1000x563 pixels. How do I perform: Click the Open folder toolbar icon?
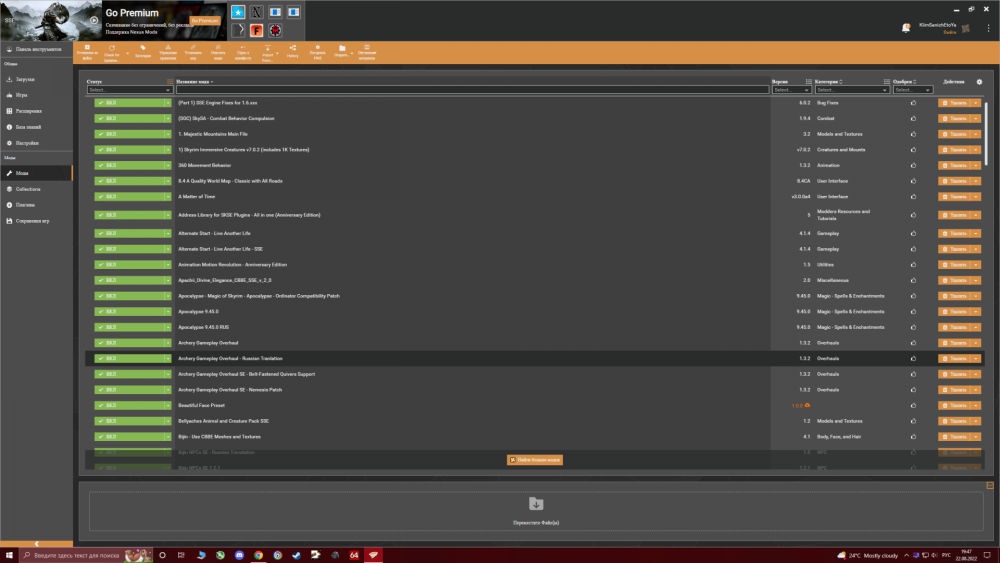342,52
